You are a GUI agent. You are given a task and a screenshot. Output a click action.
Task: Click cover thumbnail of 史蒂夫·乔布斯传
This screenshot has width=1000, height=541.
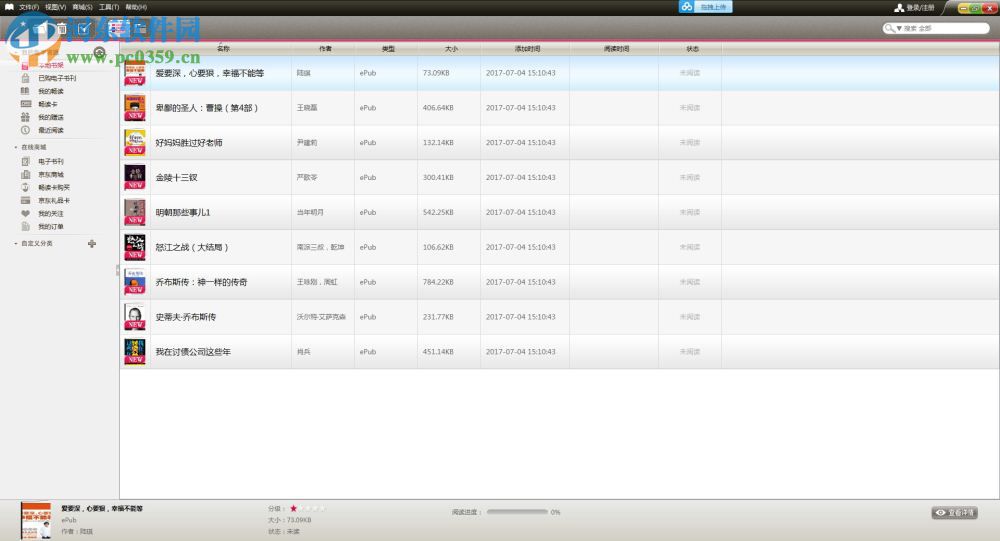(135, 317)
